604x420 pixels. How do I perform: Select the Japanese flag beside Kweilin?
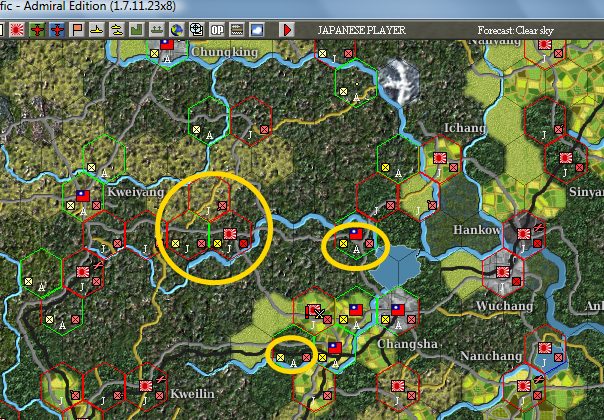146,385
